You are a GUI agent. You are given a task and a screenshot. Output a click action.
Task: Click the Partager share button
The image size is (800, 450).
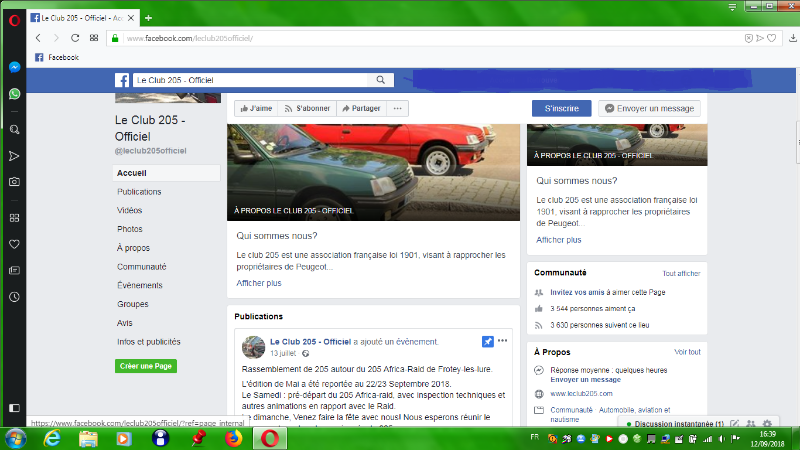(361, 108)
